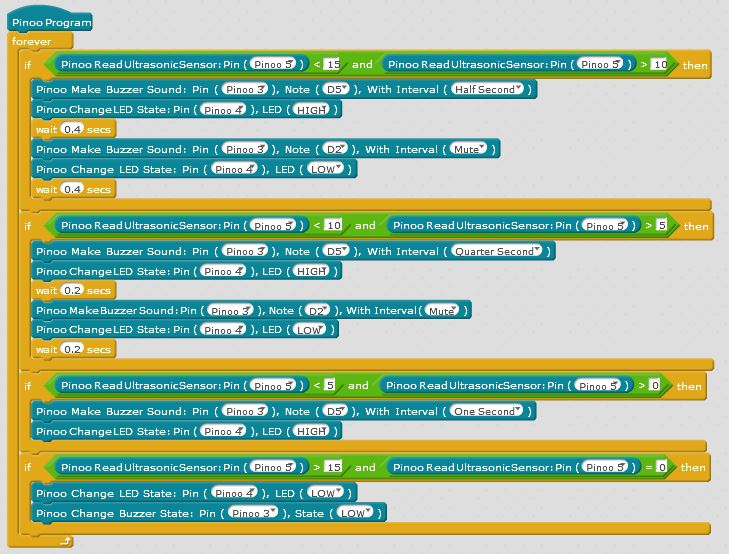The width and height of the screenshot is (729, 554).
Task: Open Pinoo 5 sensor pin dropdown beside '> 0'
Action: (597, 385)
